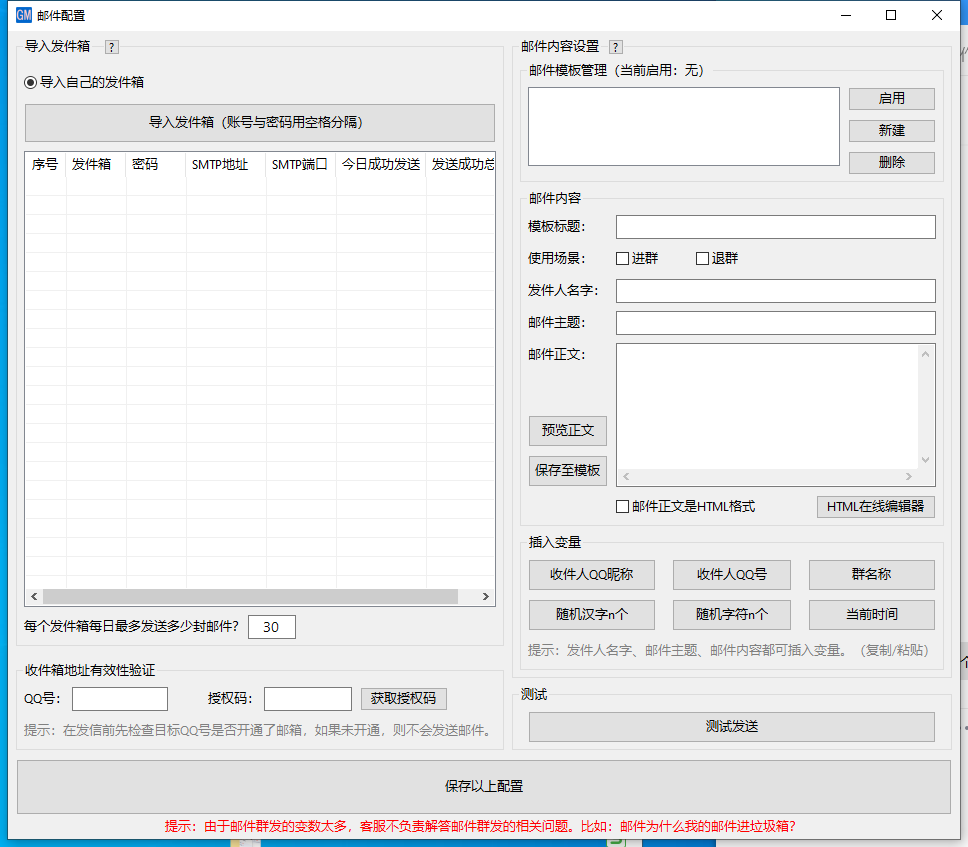Screen dimensions: 968x847
Task: Click the 发件箱 column header
Action: pos(96,164)
